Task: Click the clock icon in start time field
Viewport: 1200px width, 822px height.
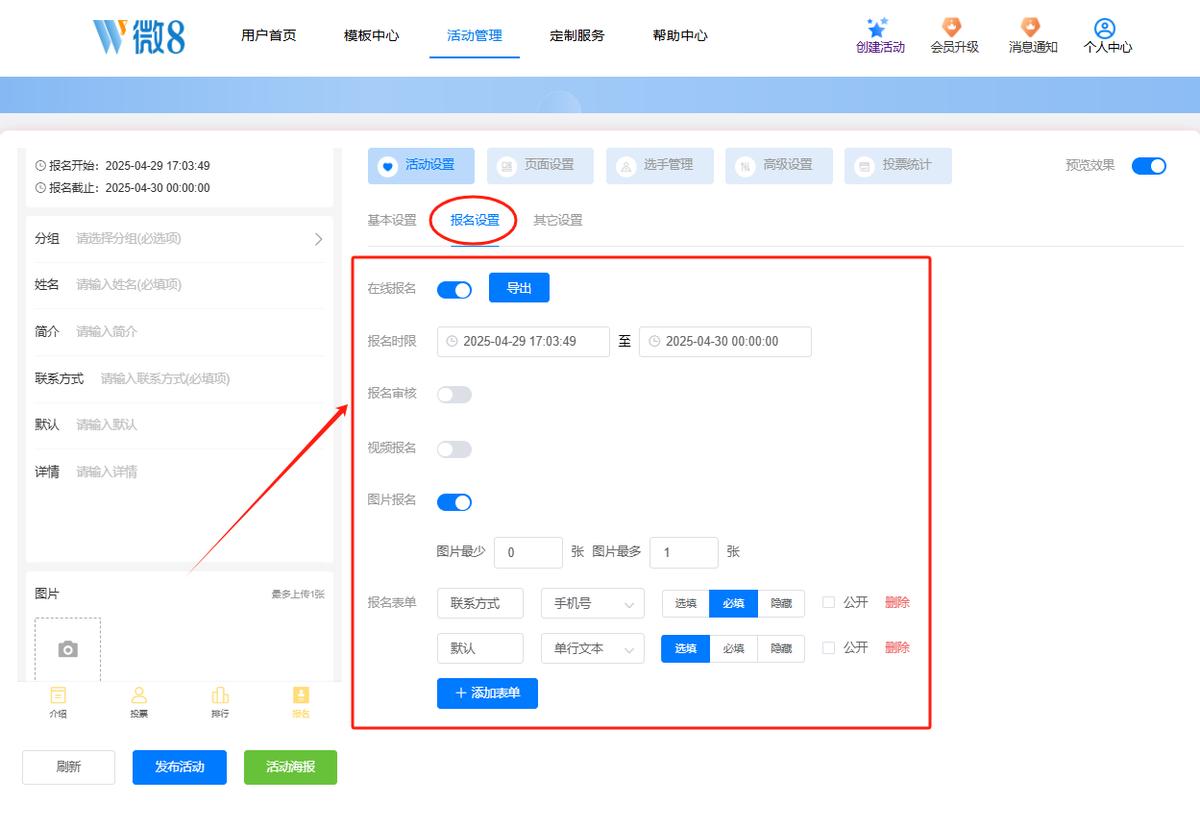Action: [452, 341]
